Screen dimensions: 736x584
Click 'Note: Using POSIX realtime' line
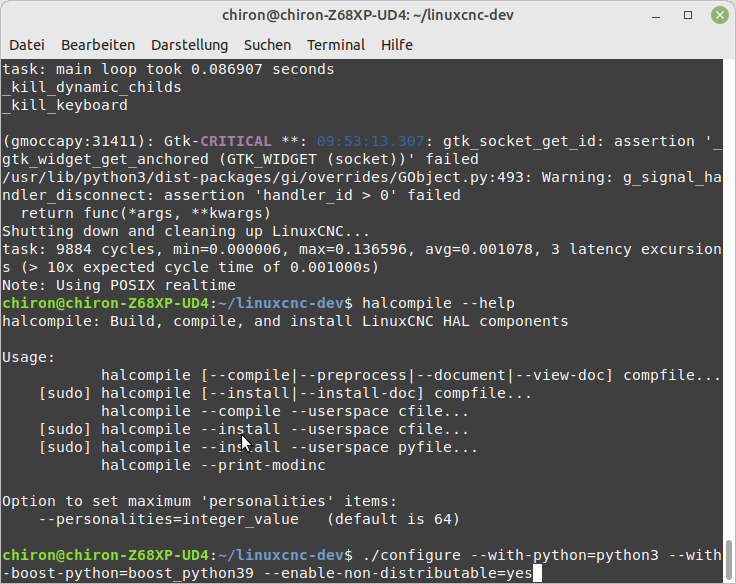point(119,285)
